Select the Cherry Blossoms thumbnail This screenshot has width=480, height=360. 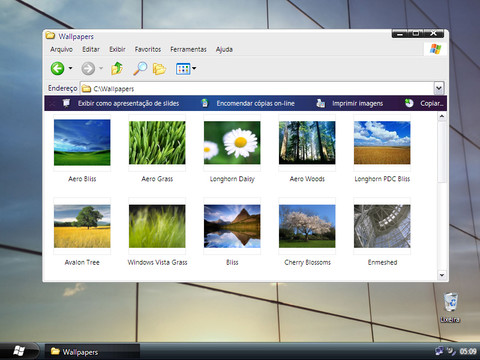[x=307, y=226]
